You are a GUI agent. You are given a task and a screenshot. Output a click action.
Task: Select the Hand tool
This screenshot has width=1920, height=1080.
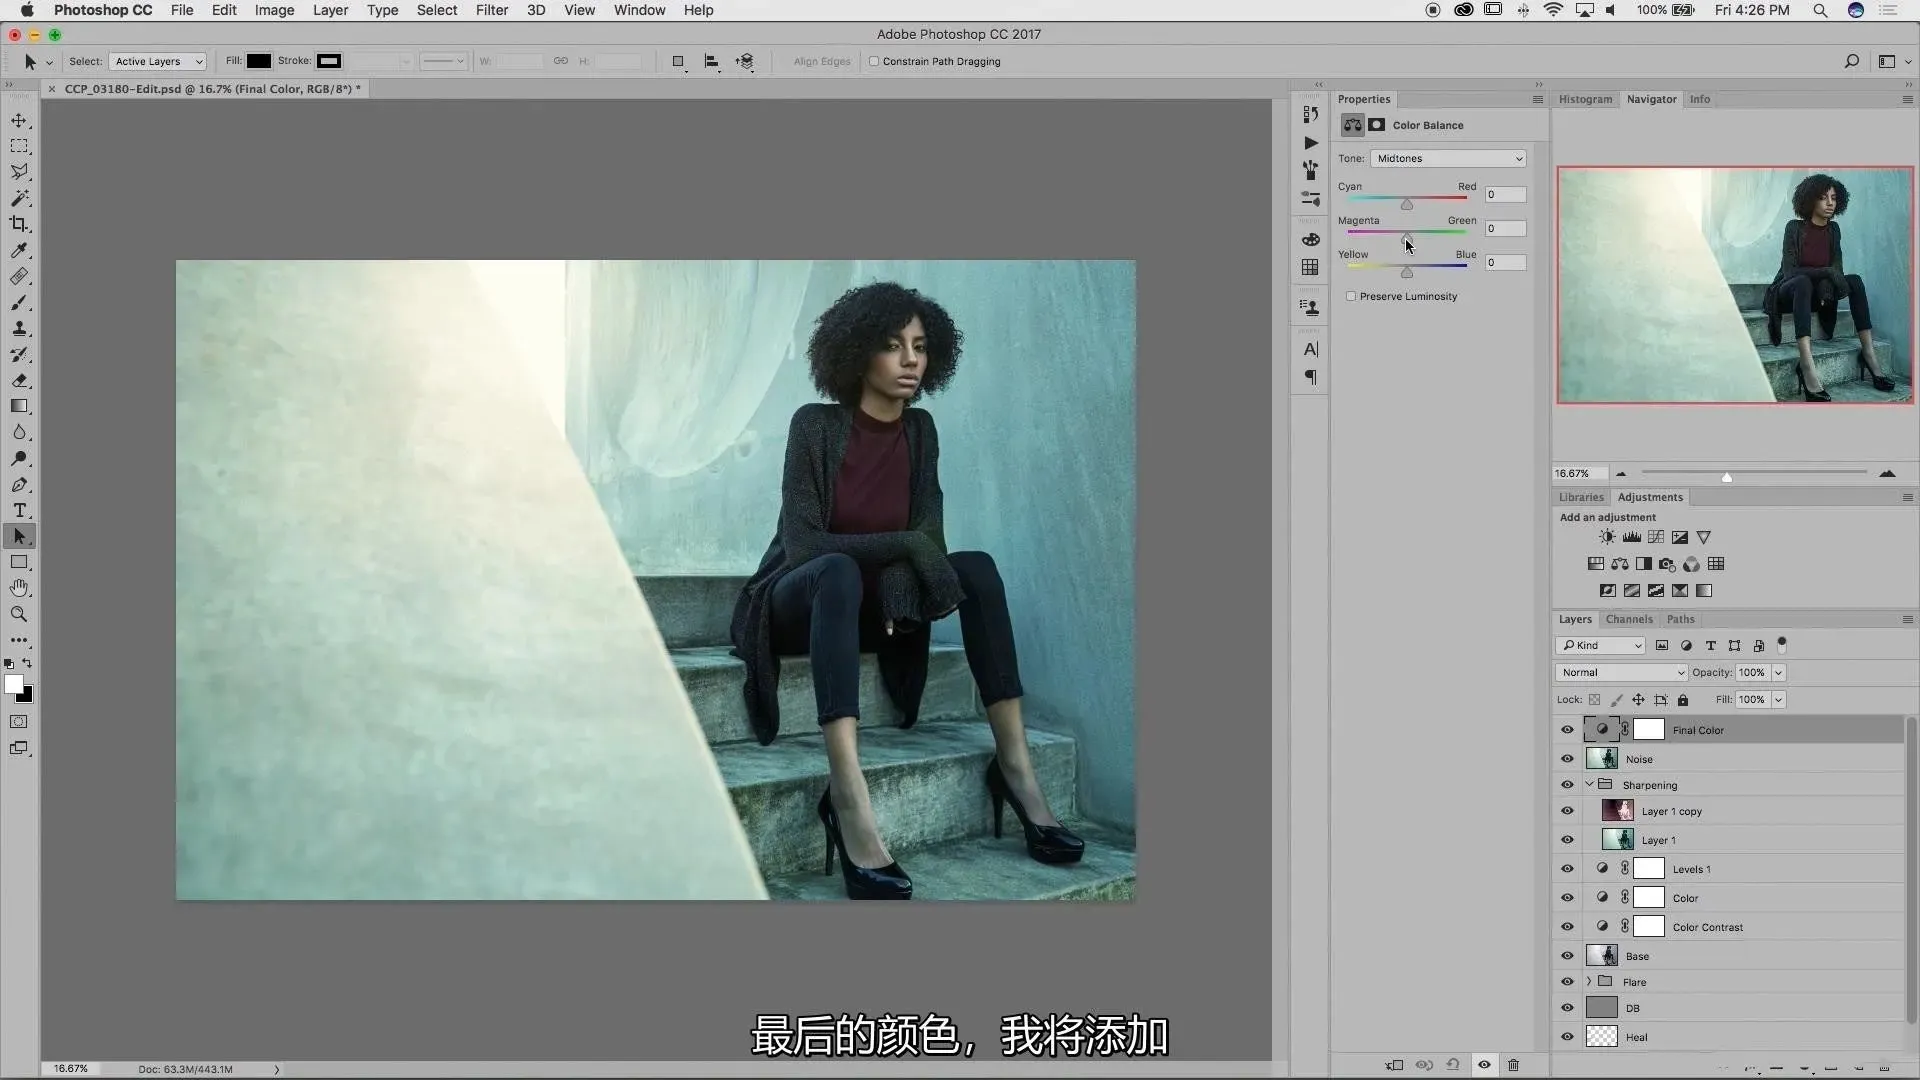pyautogui.click(x=19, y=588)
